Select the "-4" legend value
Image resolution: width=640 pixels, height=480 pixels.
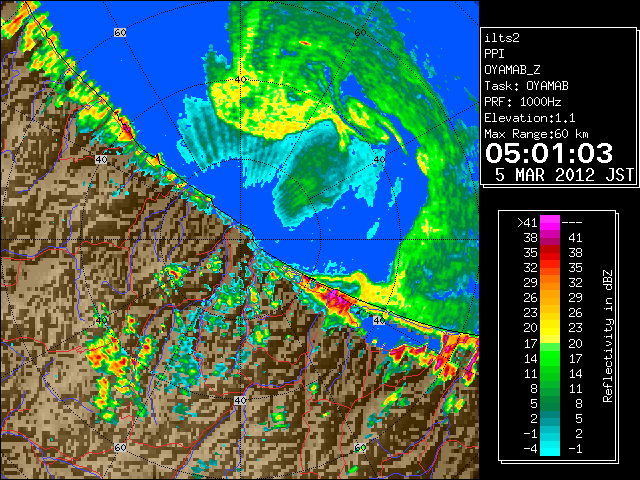[530, 449]
